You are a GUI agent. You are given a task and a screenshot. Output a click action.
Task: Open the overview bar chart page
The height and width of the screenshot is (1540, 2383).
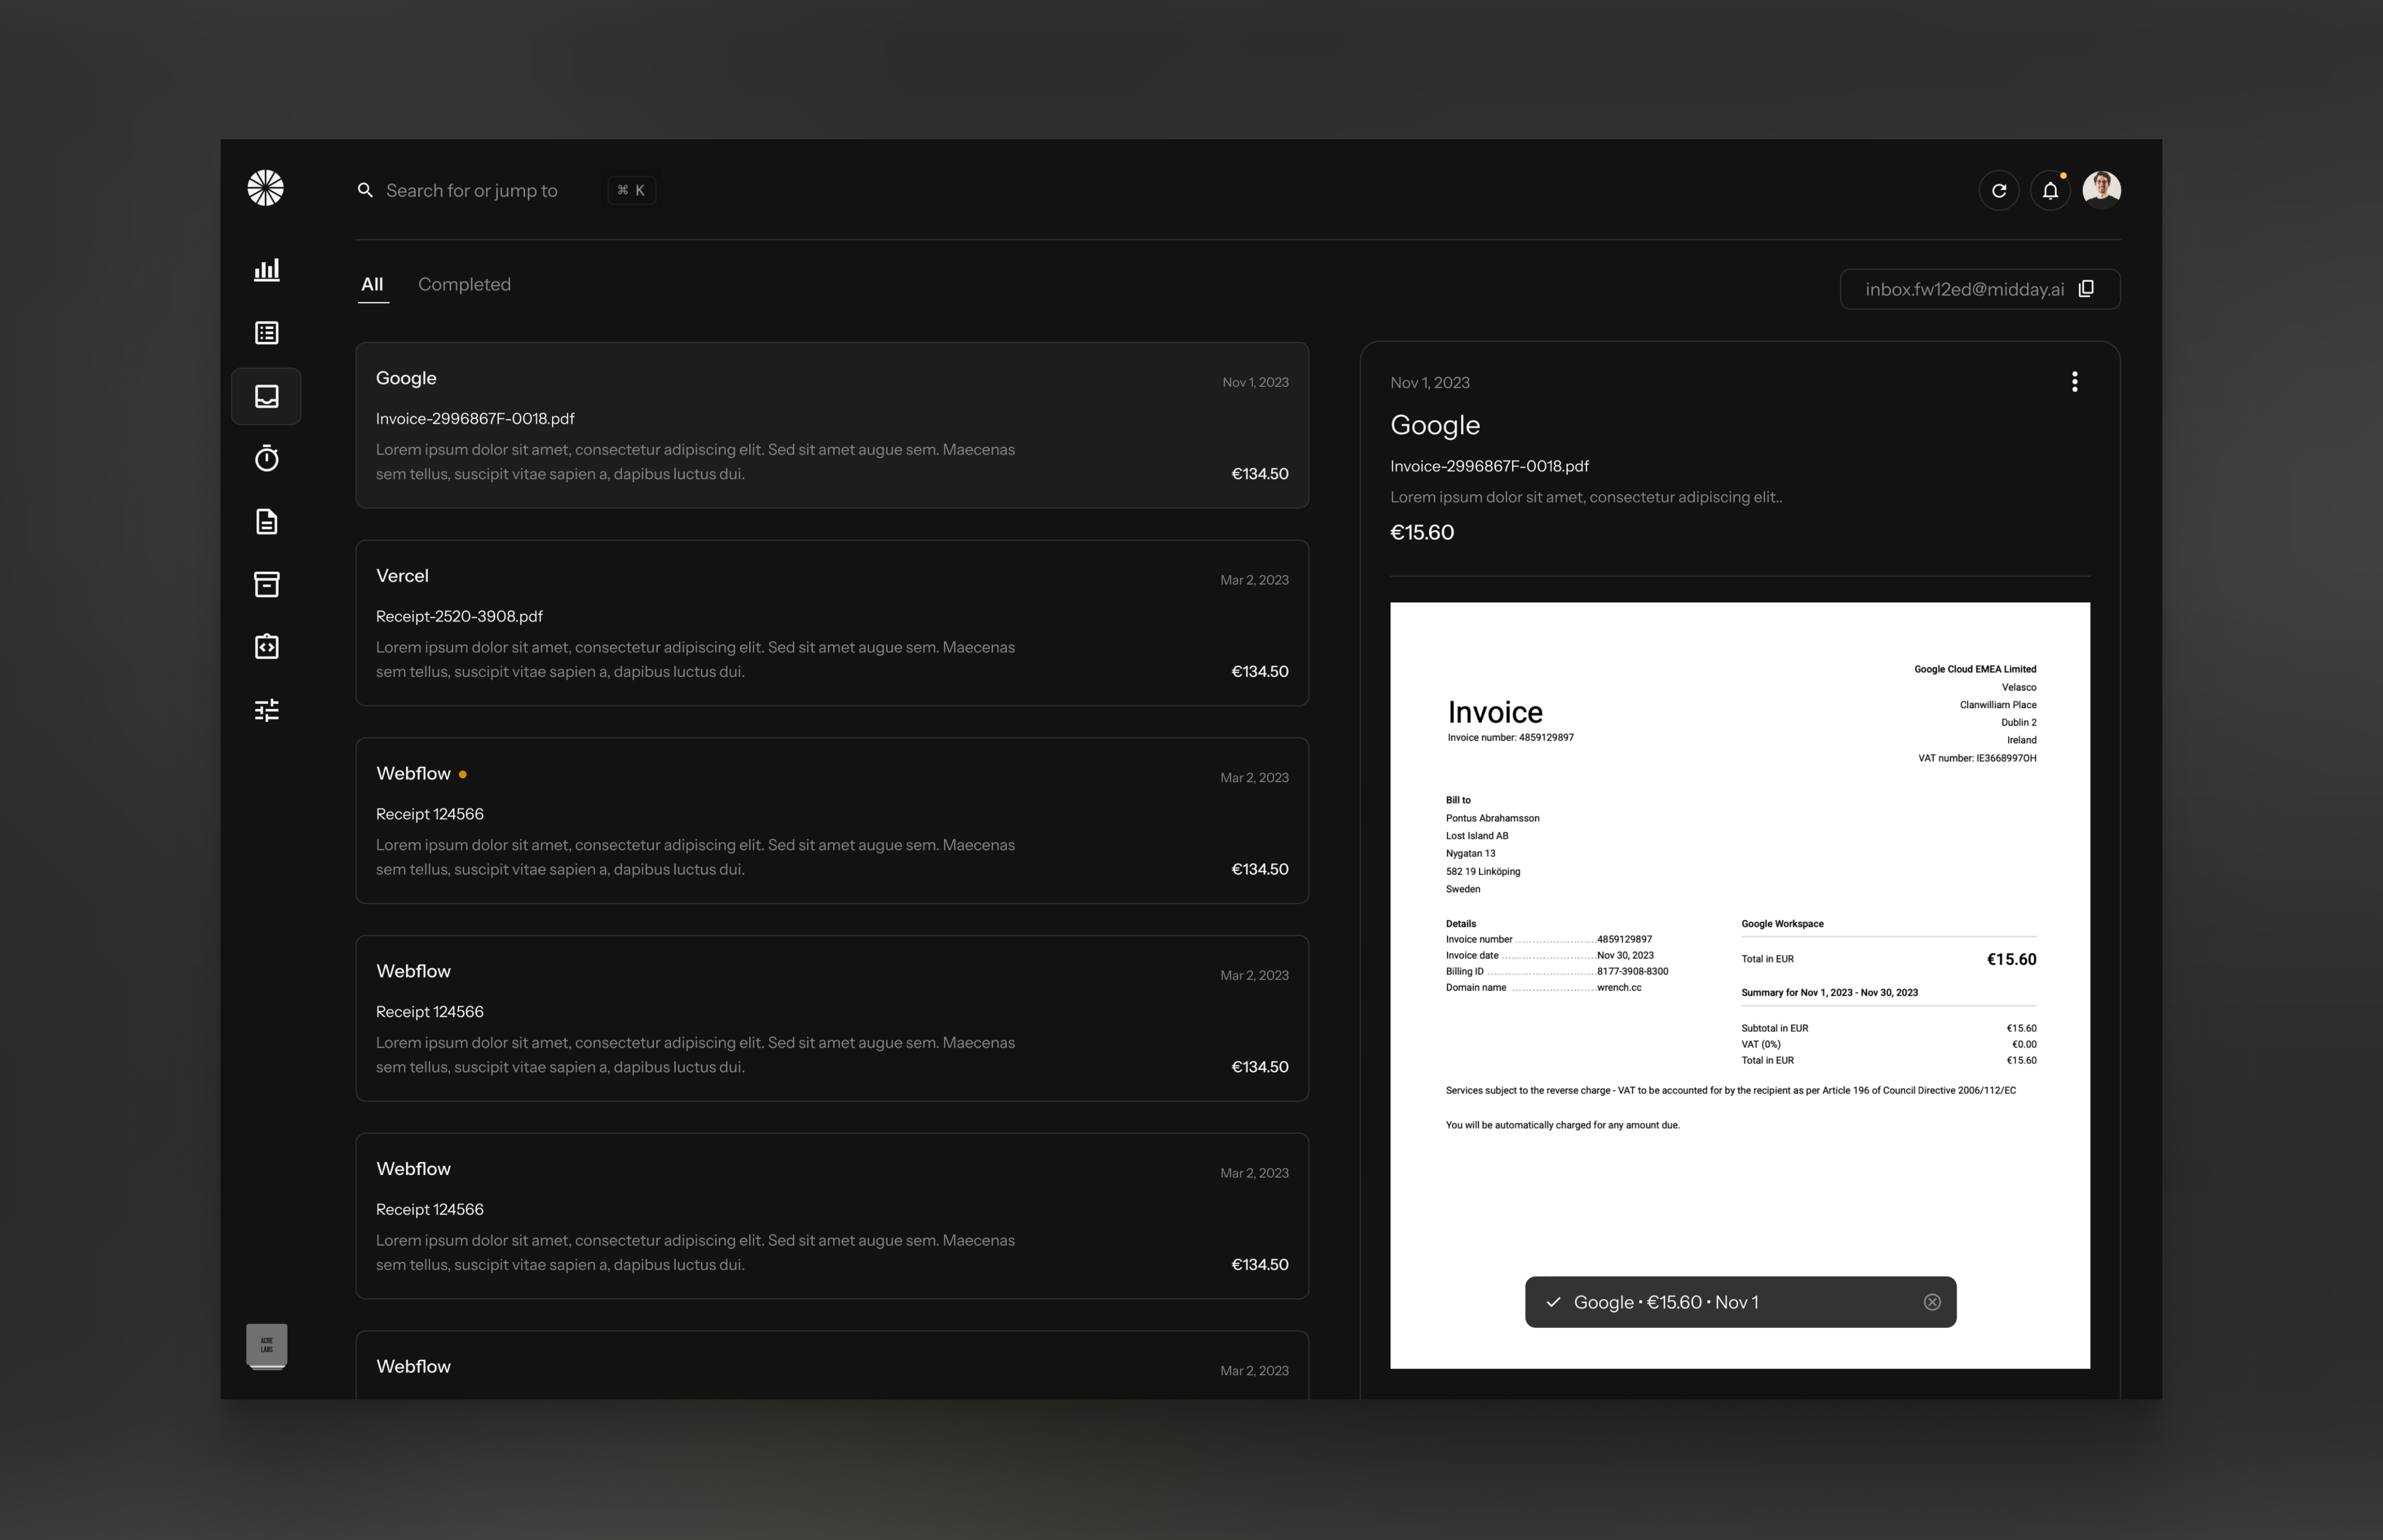(x=267, y=270)
